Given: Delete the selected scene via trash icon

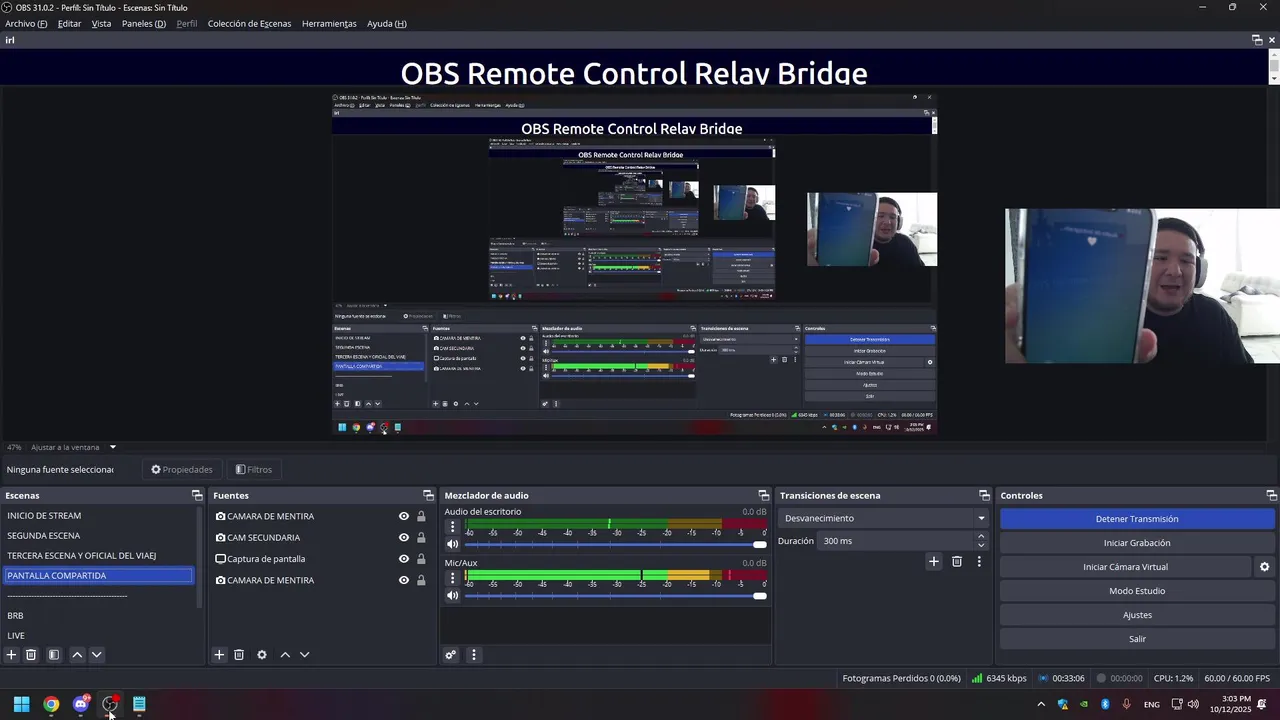Looking at the screenshot, I should pos(31,655).
